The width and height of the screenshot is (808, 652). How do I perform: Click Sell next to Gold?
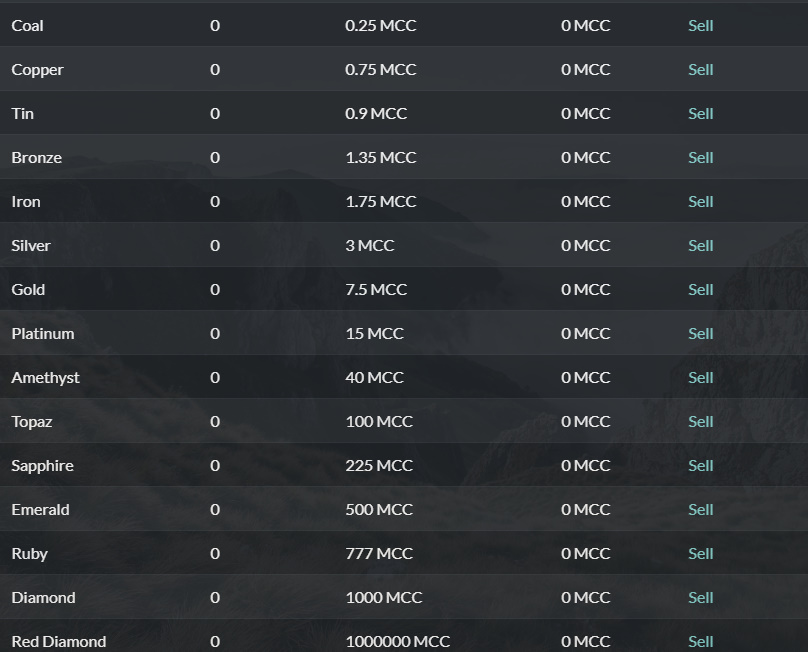coord(700,289)
